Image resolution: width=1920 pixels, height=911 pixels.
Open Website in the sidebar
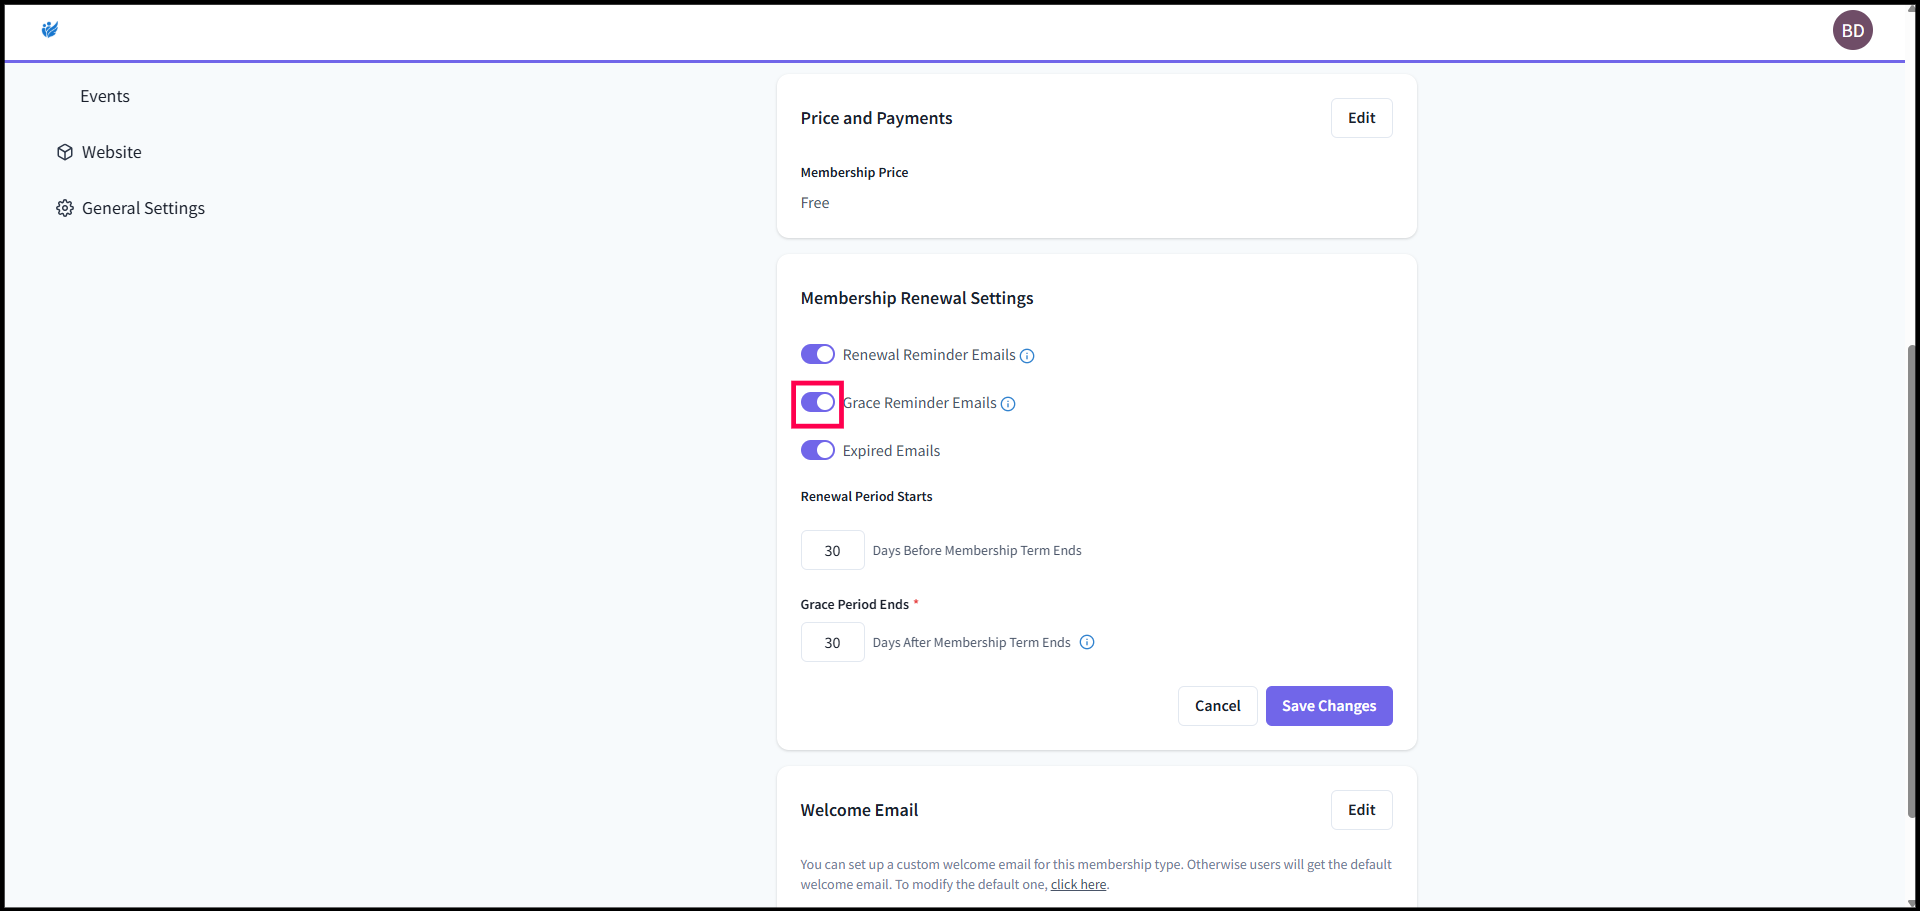point(111,152)
